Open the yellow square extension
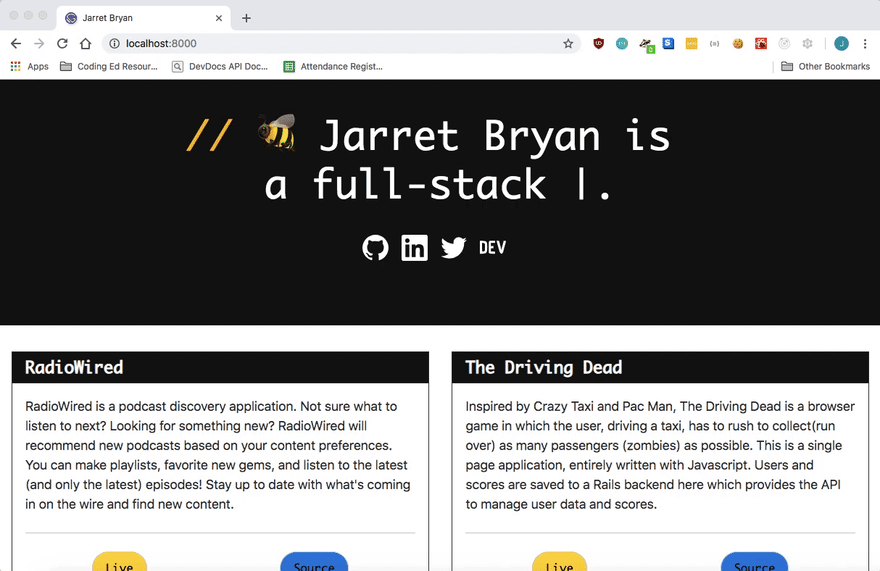Screen dimensions: 880x571 tap(691, 43)
